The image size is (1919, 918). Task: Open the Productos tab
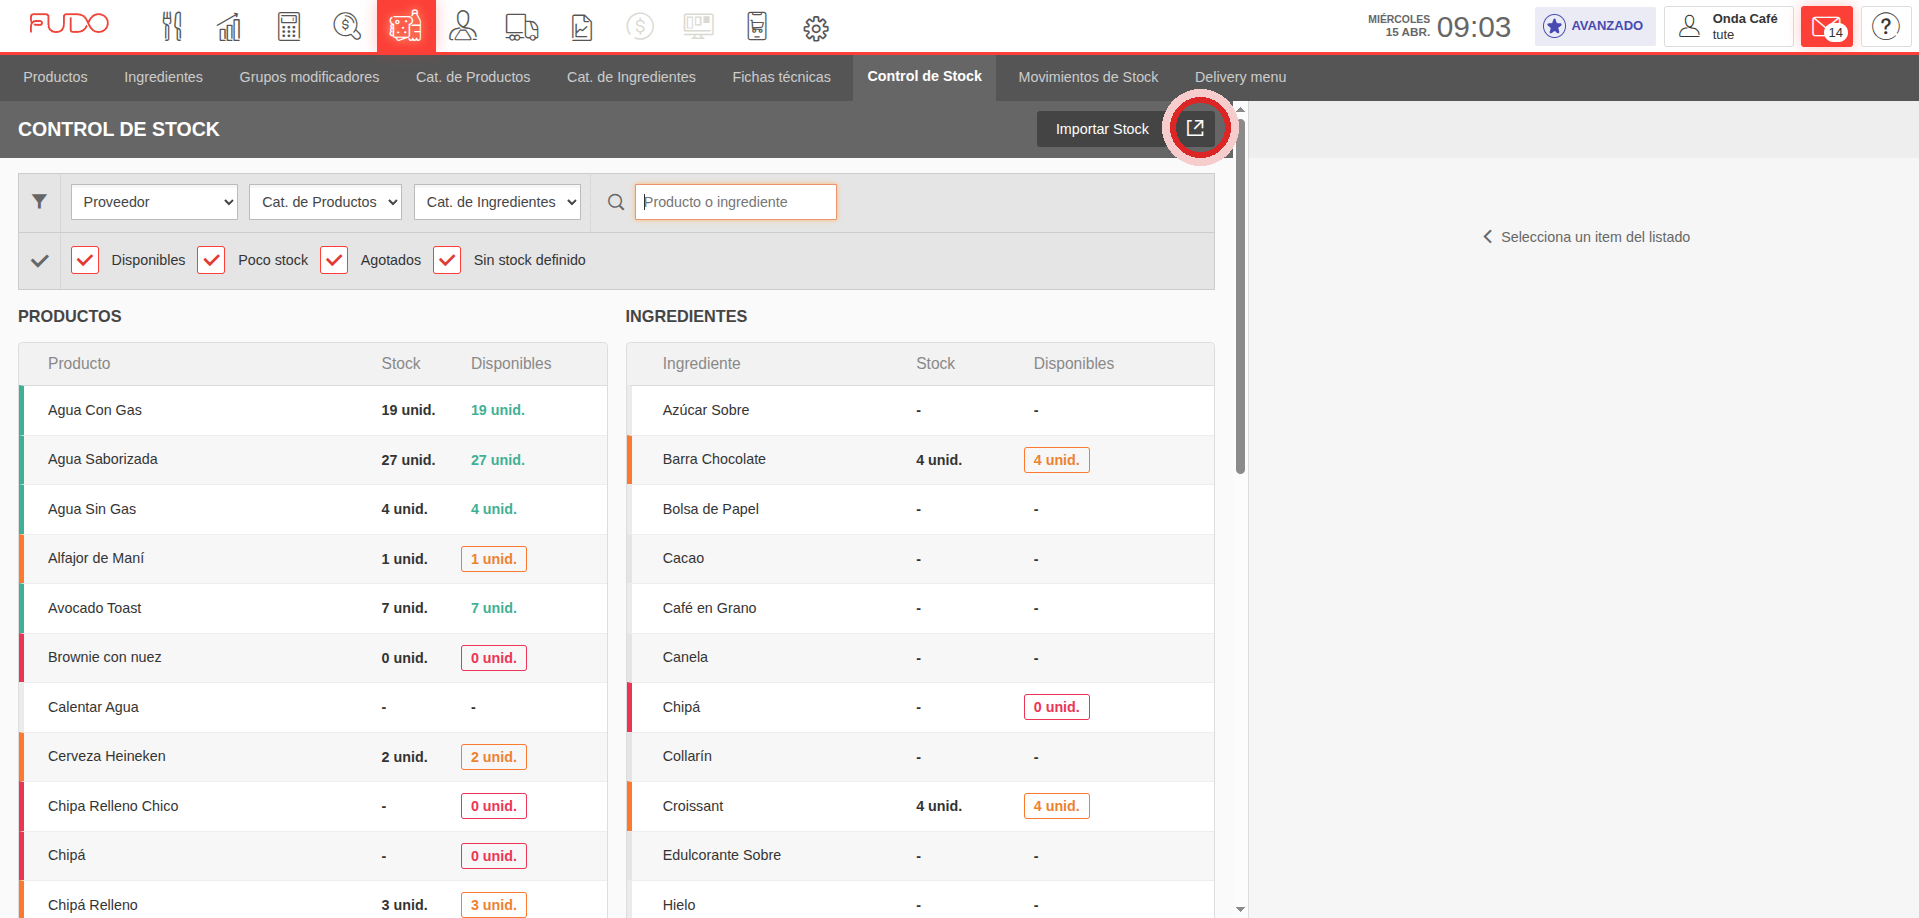(x=55, y=77)
